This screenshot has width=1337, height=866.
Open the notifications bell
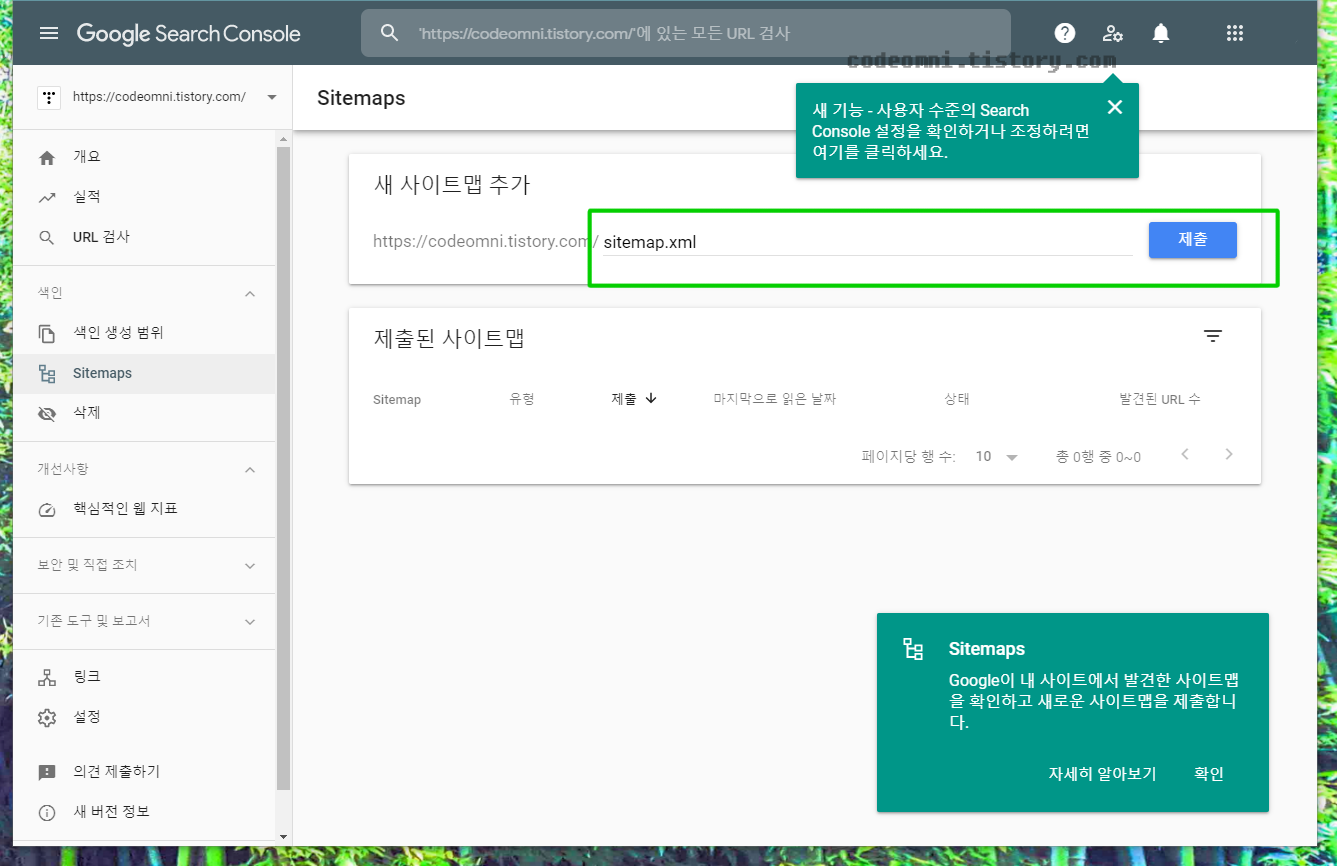1161,33
